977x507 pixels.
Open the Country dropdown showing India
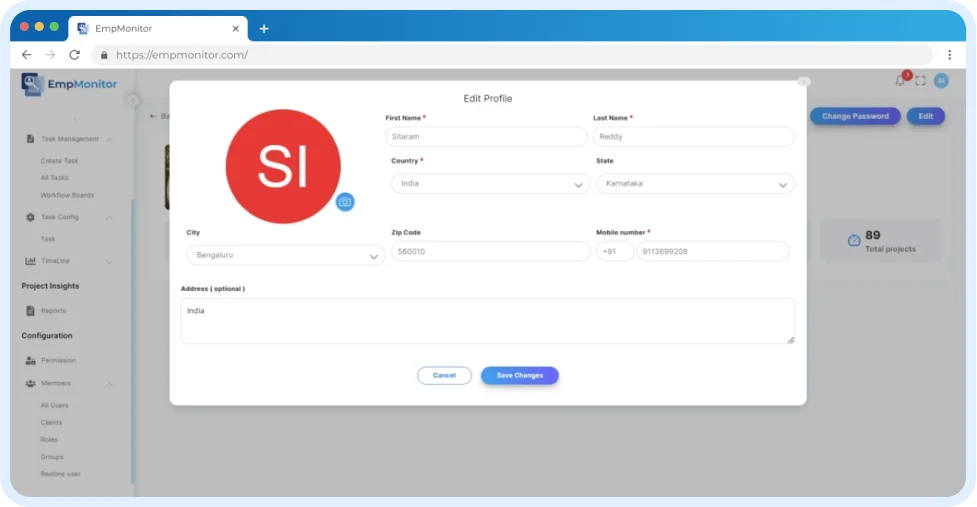(490, 184)
